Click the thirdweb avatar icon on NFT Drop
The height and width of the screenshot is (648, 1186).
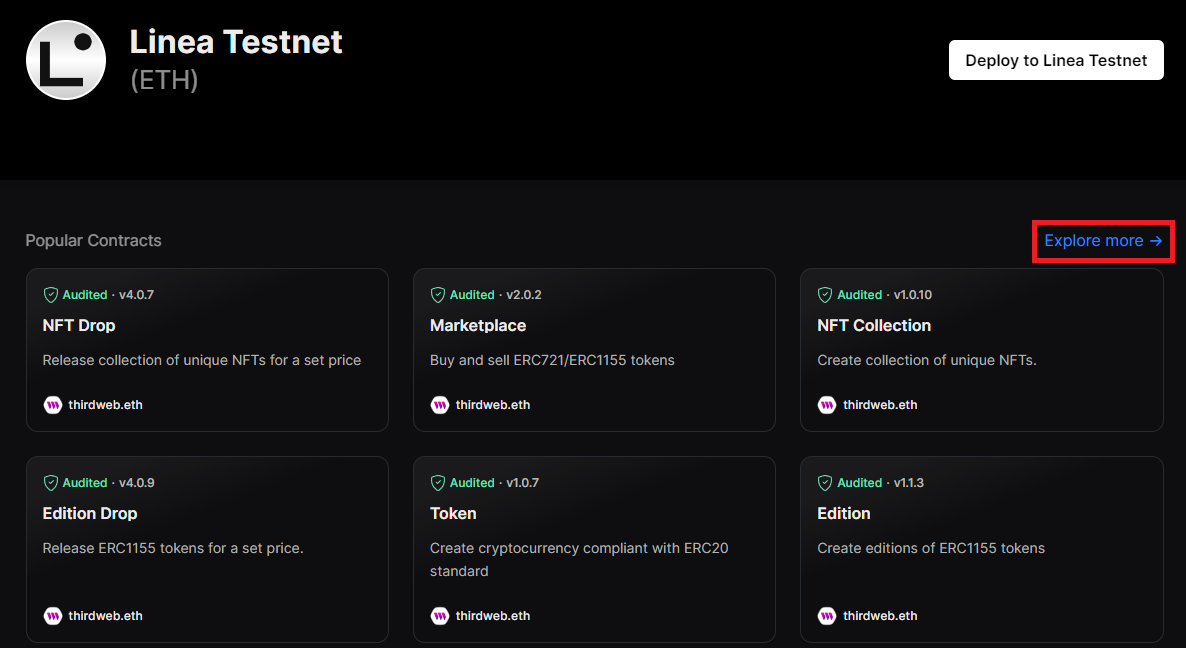point(52,405)
